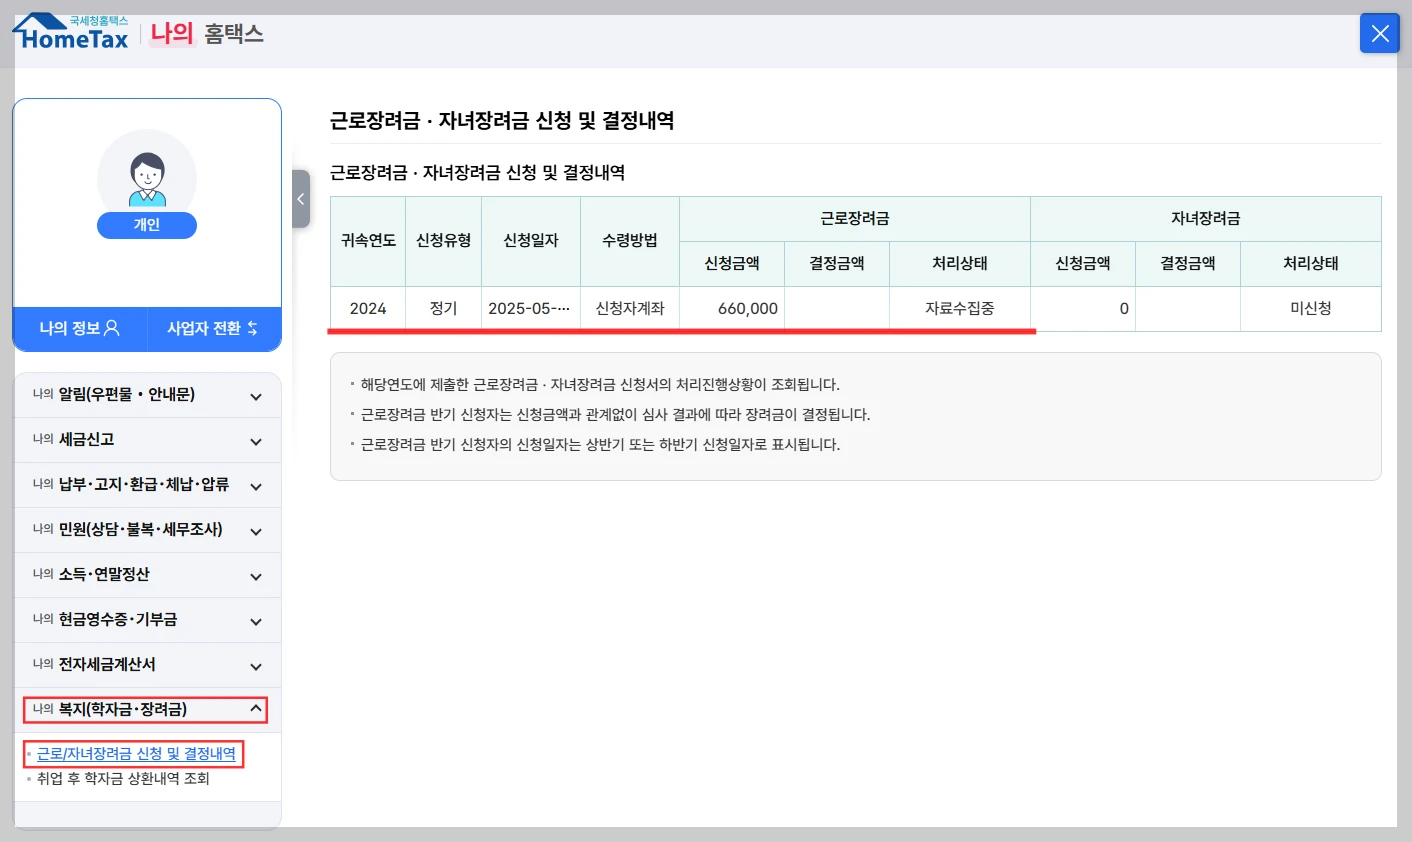Click the 자료수집중 status cell
The height and width of the screenshot is (842, 1412).
point(960,308)
